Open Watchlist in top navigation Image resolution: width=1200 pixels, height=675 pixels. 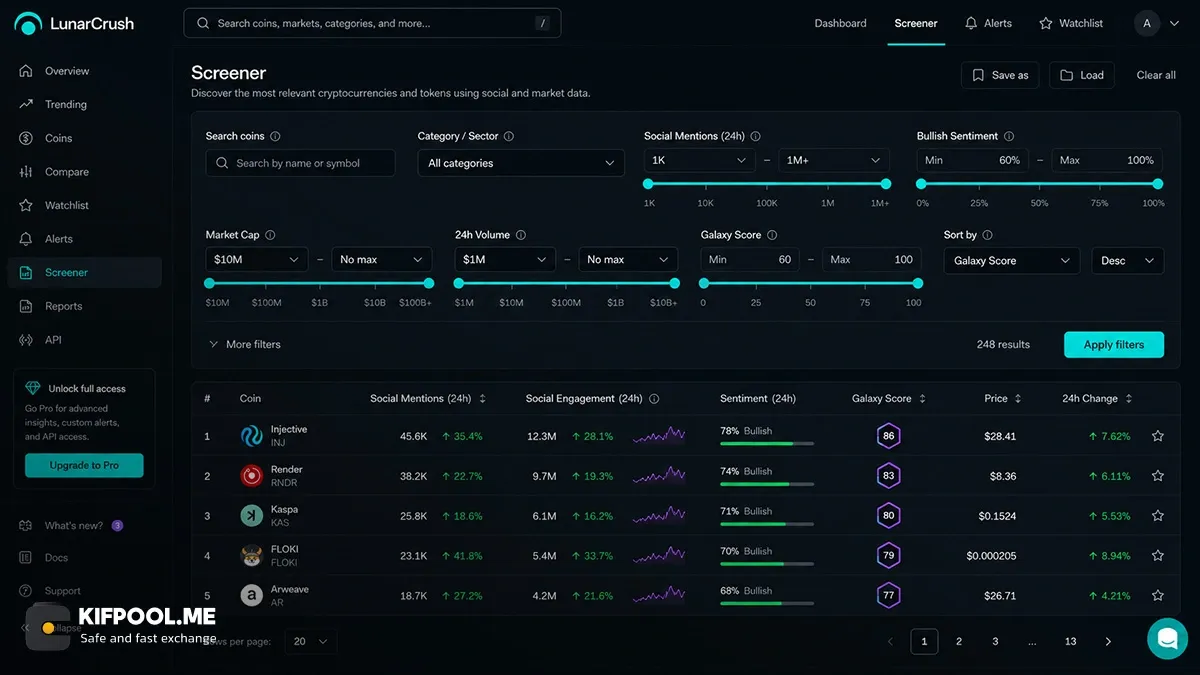click(1071, 23)
